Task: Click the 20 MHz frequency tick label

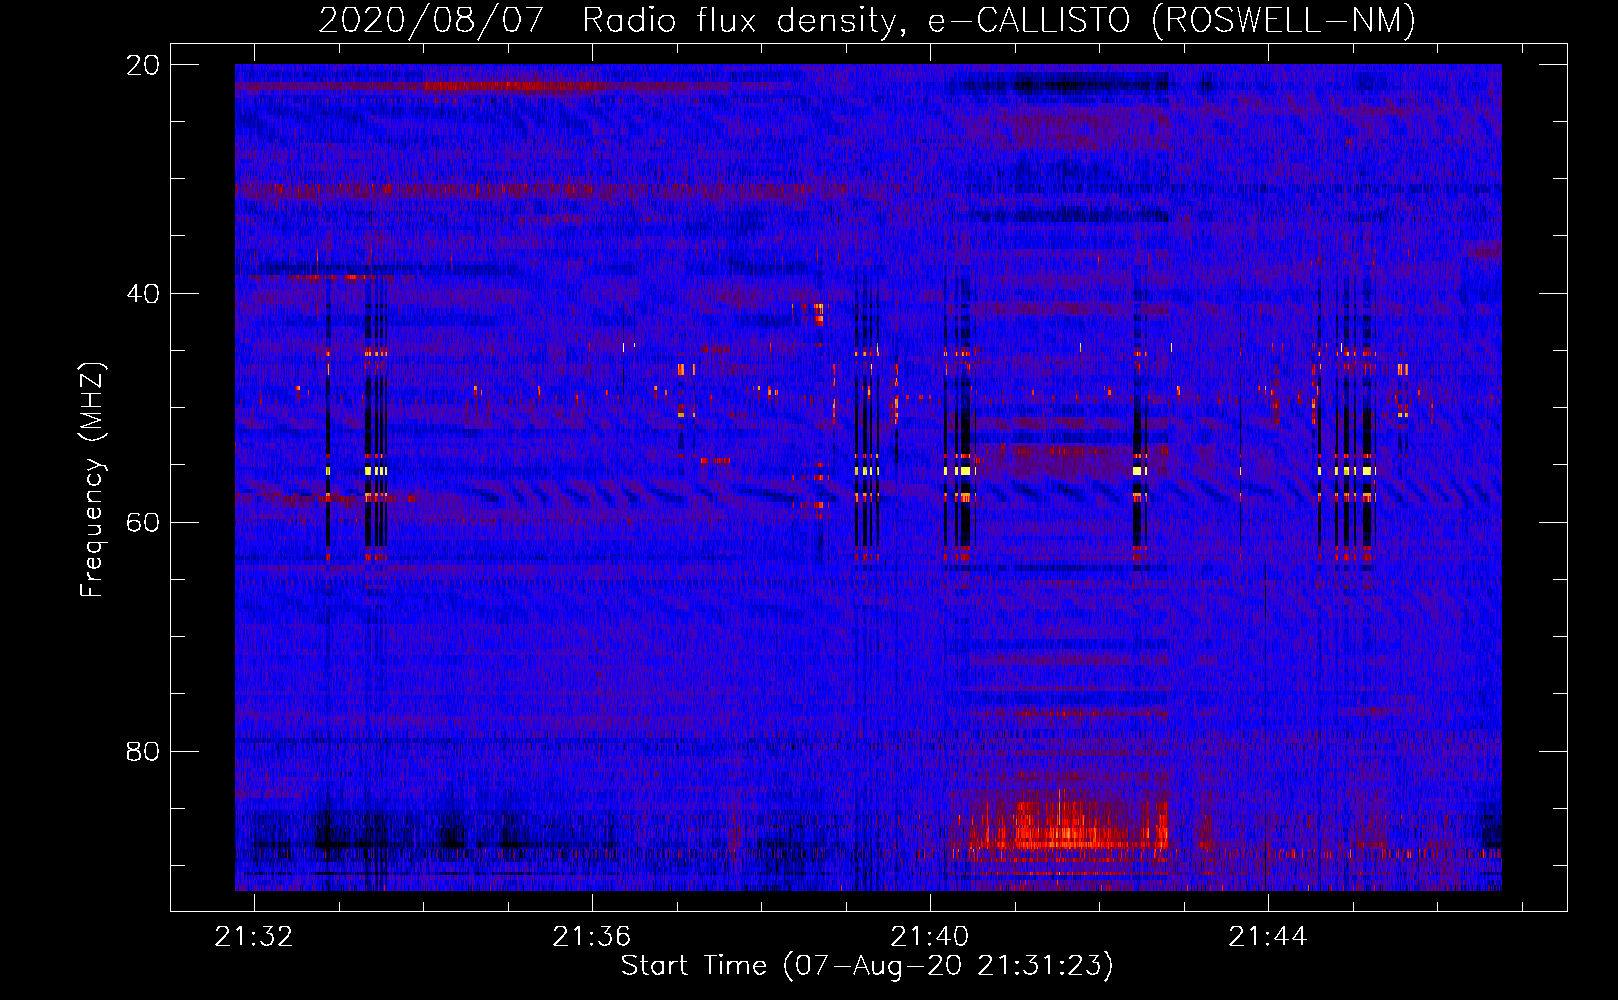Action: coord(143,65)
